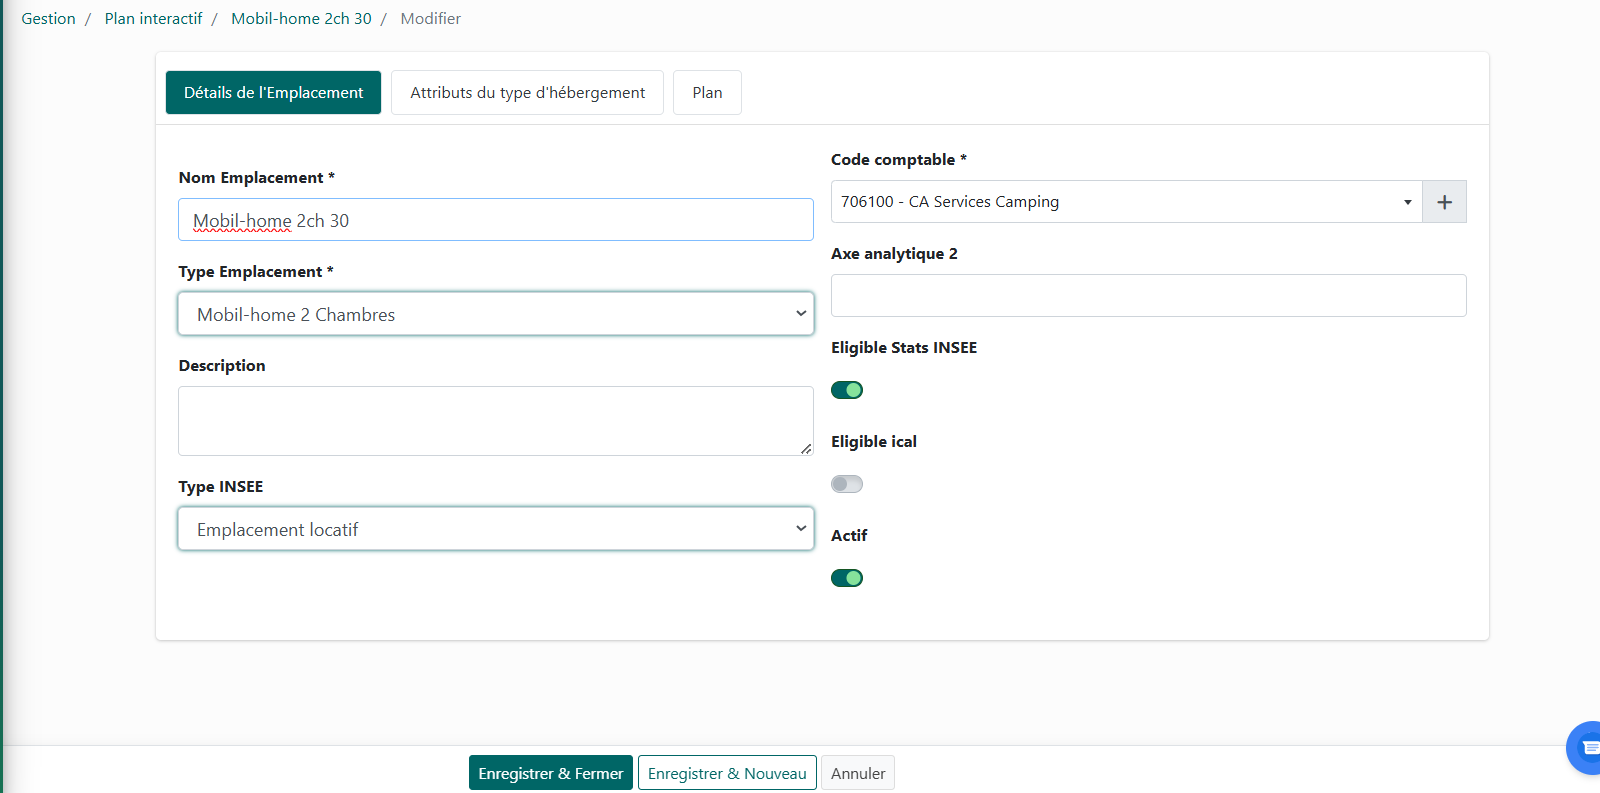Navigate to Mobil-home 2ch 30 breadcrumb
The width and height of the screenshot is (1600, 793).
click(301, 19)
